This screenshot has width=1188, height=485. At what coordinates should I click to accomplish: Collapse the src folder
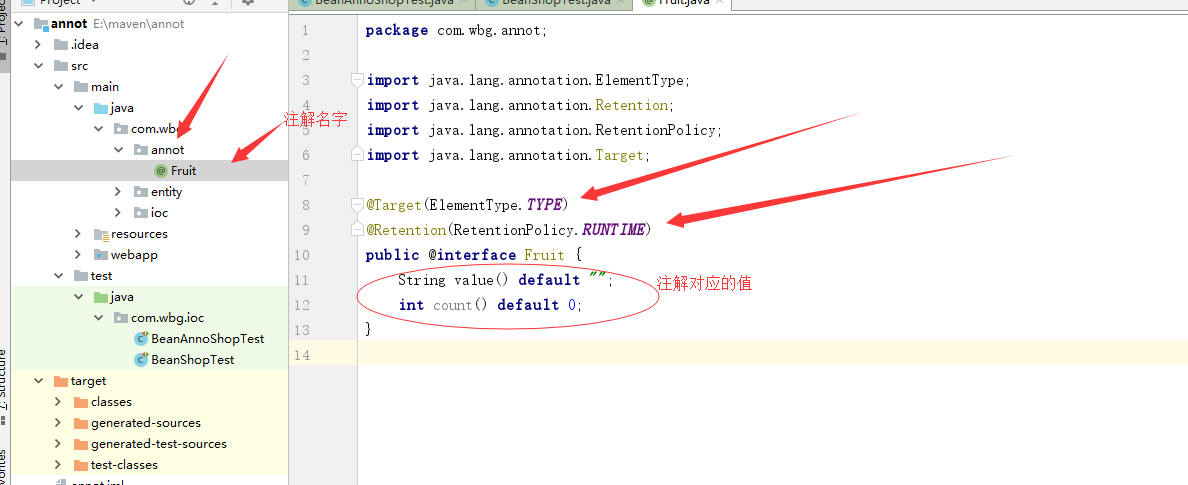pos(38,66)
